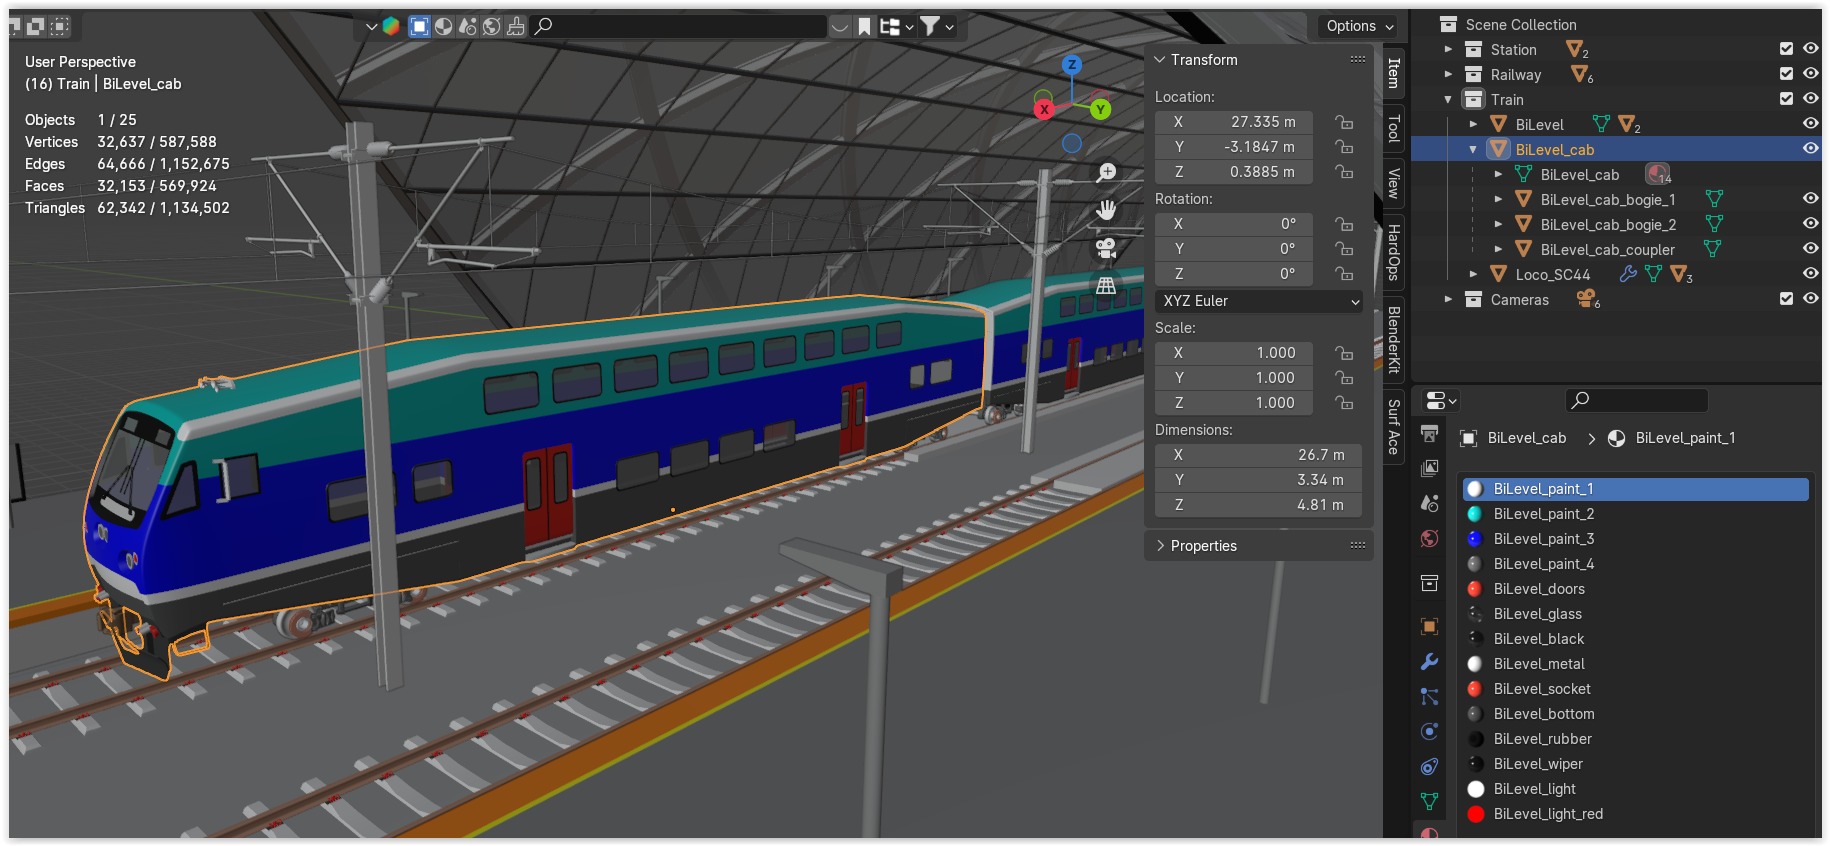Click the green Y axis on navigation gizmo
This screenshot has height=846, width=1830.
coord(1100,109)
